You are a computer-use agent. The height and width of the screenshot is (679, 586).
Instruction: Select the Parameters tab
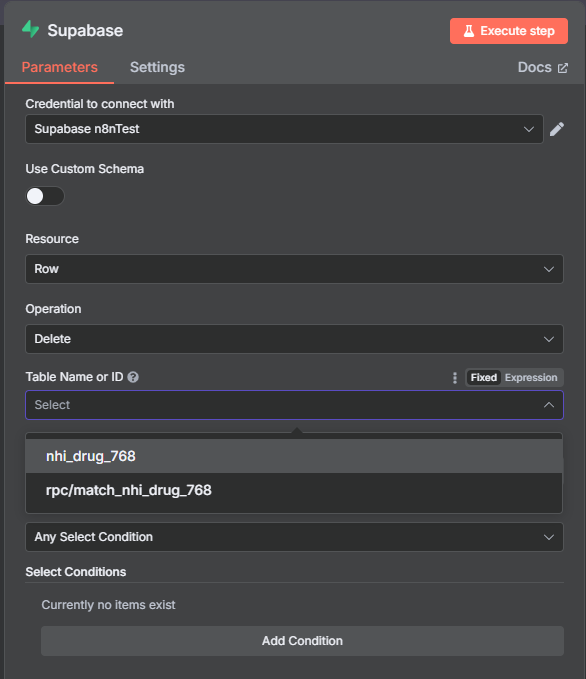(60, 67)
